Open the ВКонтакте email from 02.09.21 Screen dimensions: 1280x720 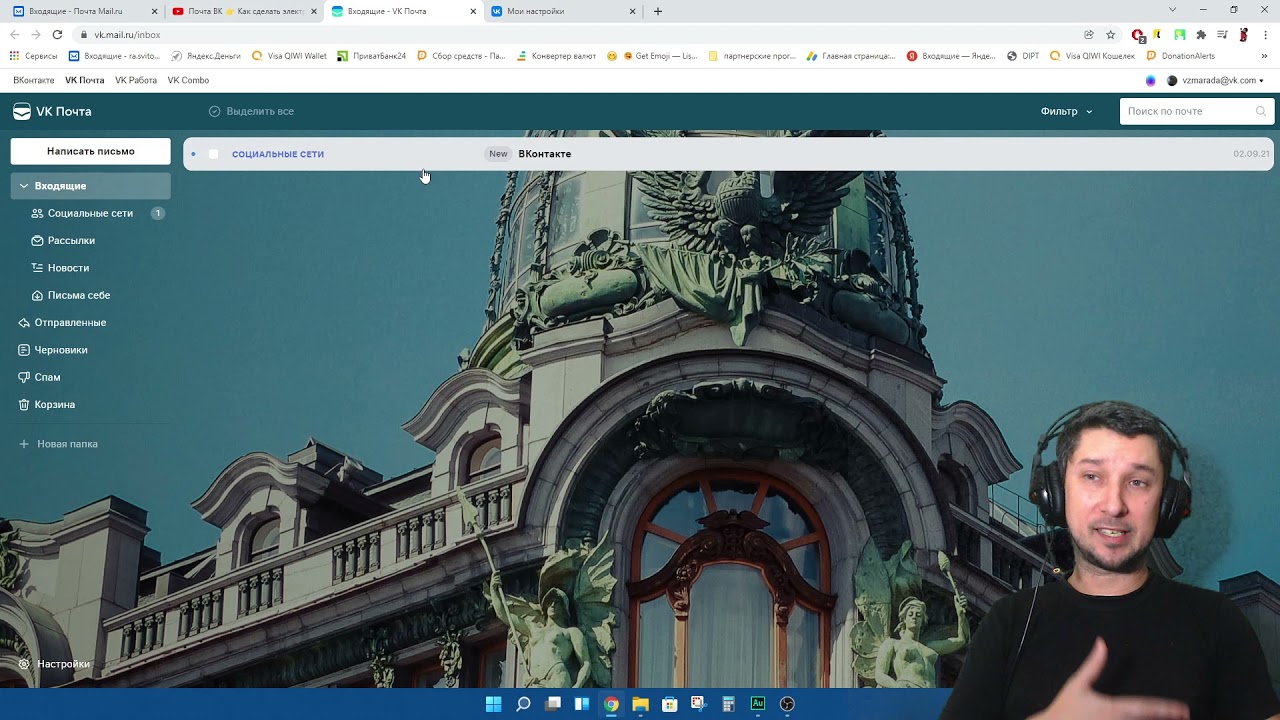728,154
